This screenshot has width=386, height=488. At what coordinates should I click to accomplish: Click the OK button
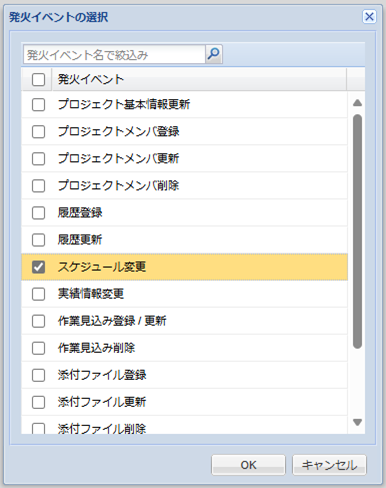click(x=248, y=465)
